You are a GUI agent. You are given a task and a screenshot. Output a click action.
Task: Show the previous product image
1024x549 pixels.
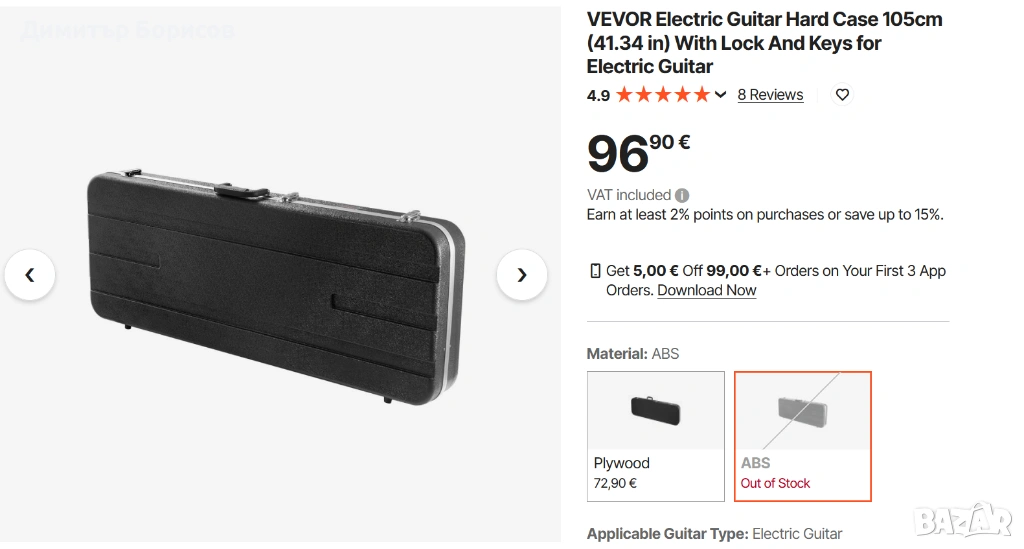[x=30, y=275]
